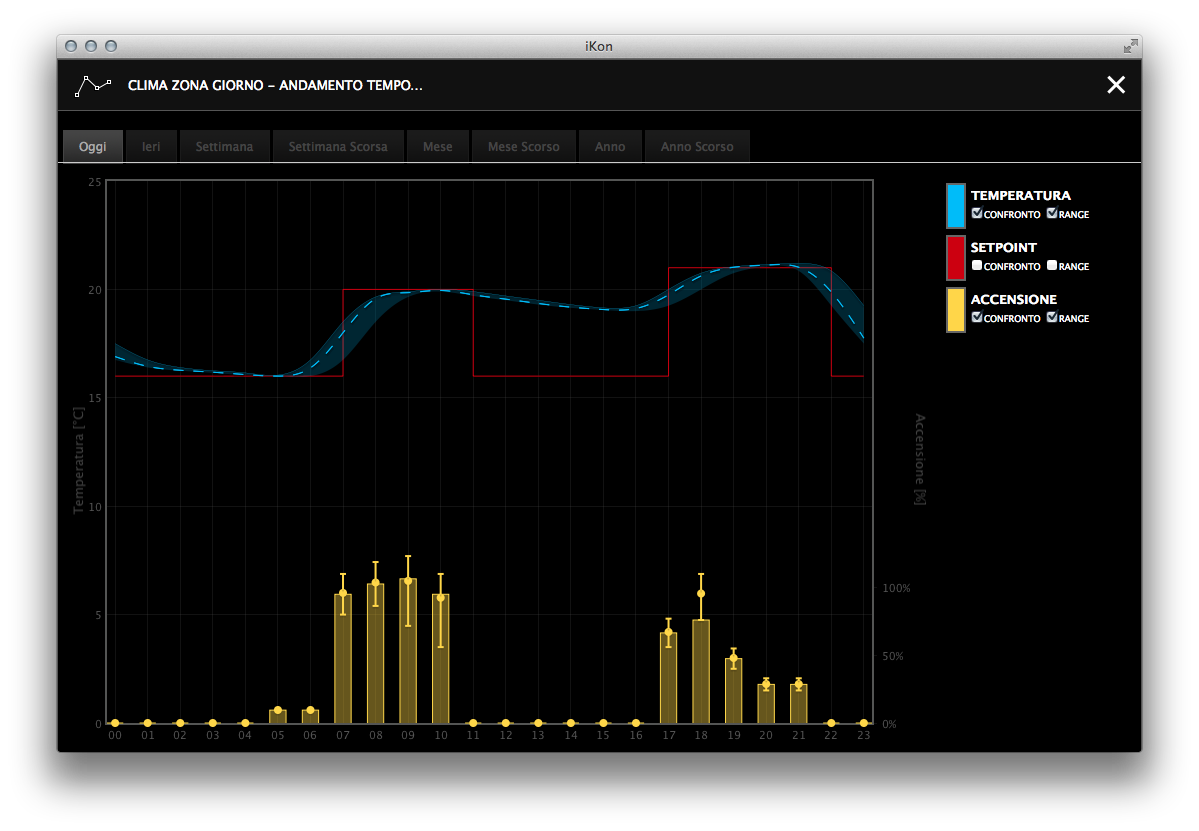Open the Settimana tab

click(224, 146)
